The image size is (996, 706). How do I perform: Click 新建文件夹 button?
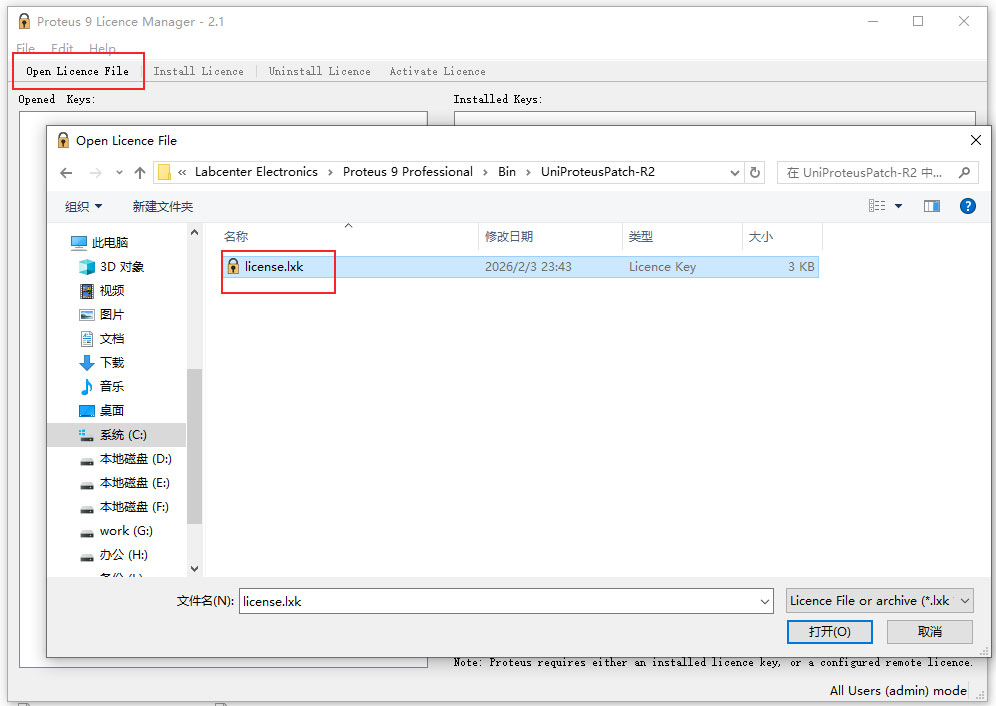[x=163, y=207]
